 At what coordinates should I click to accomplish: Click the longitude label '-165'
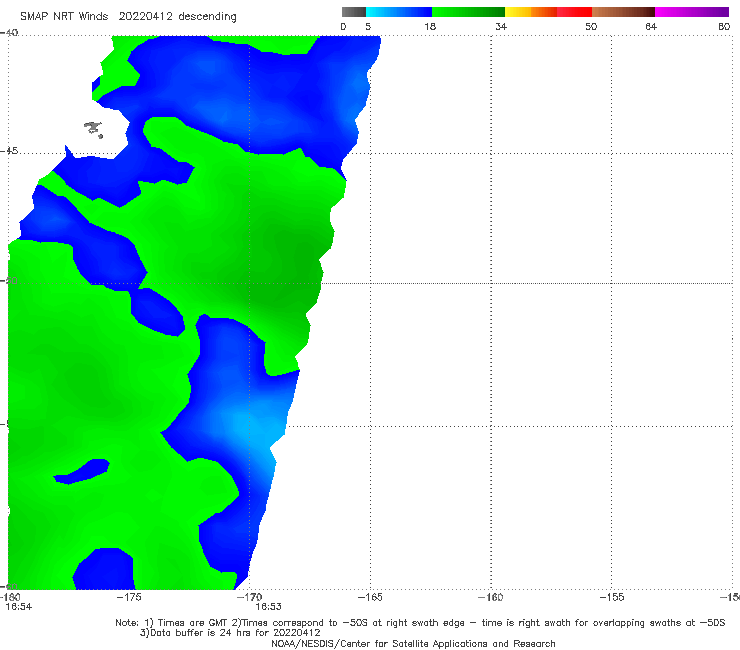(x=370, y=597)
